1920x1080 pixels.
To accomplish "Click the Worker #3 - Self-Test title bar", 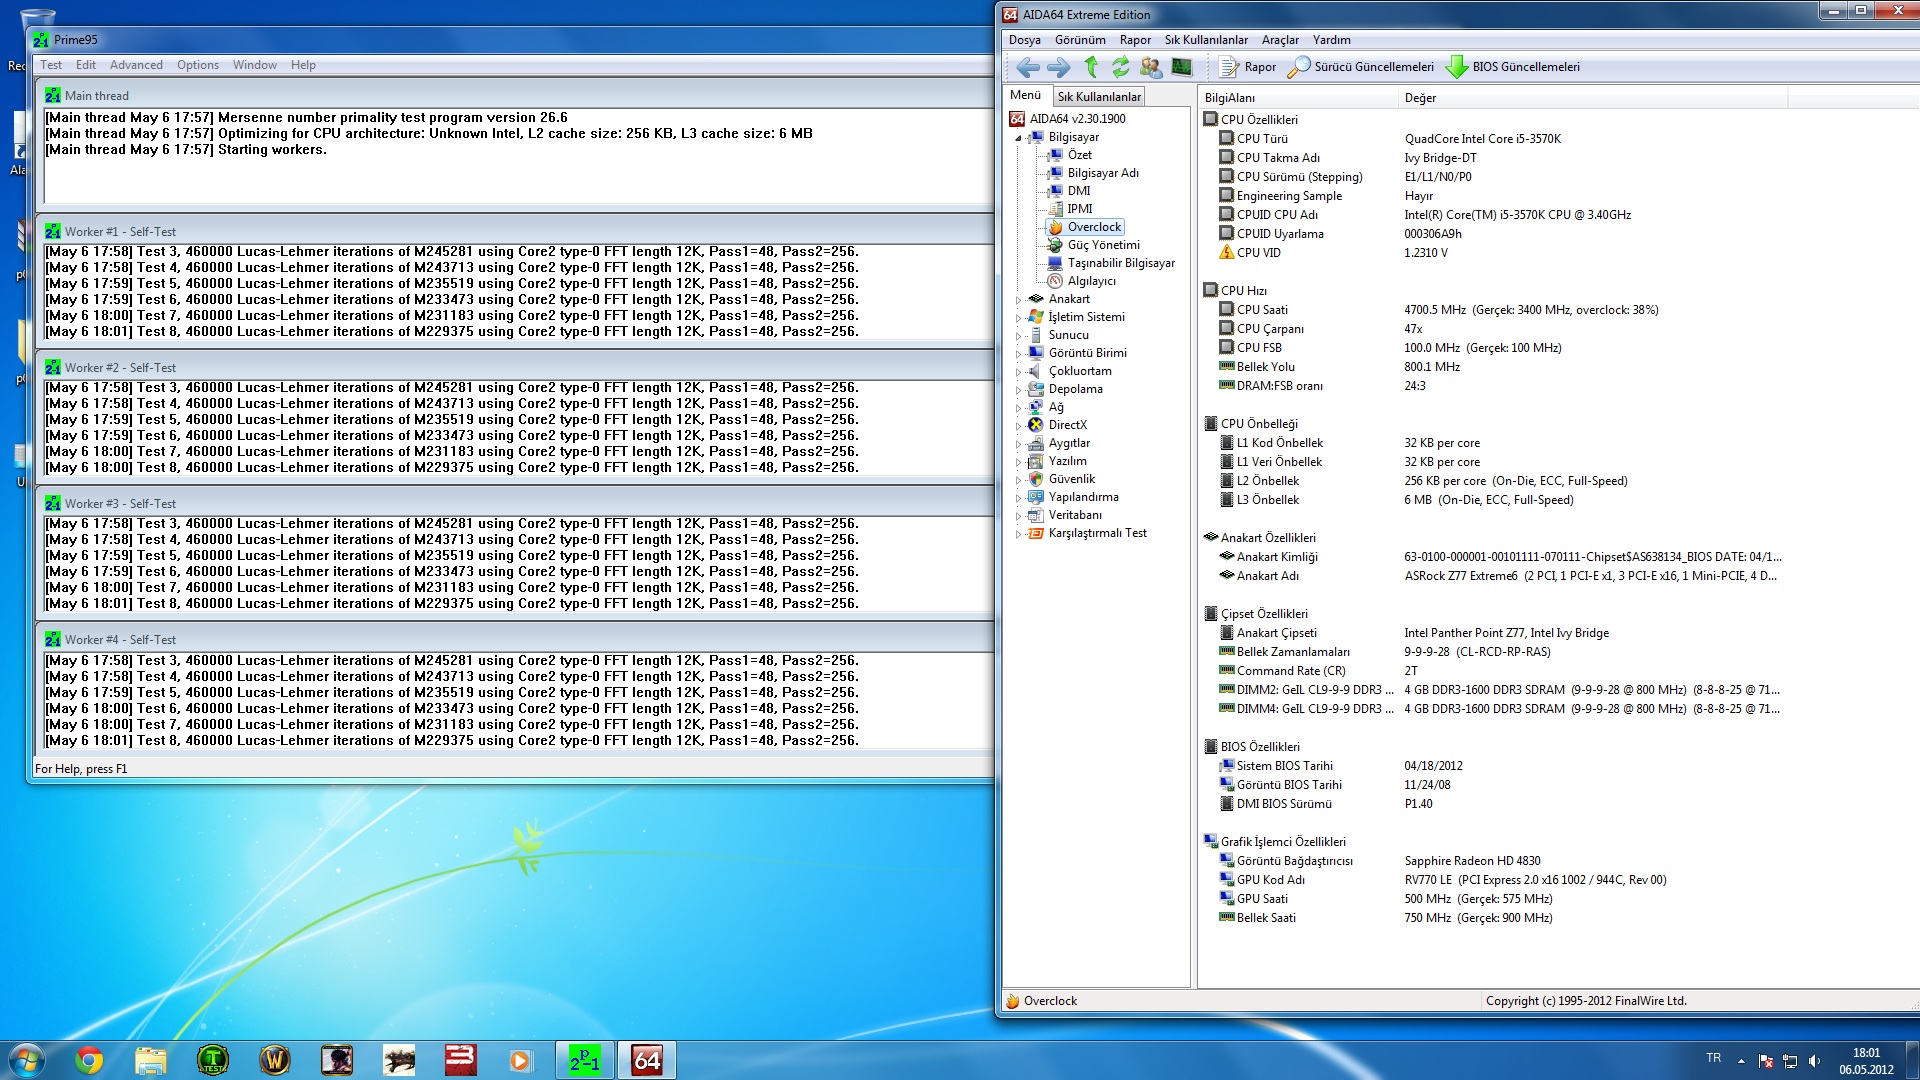I will click(515, 503).
